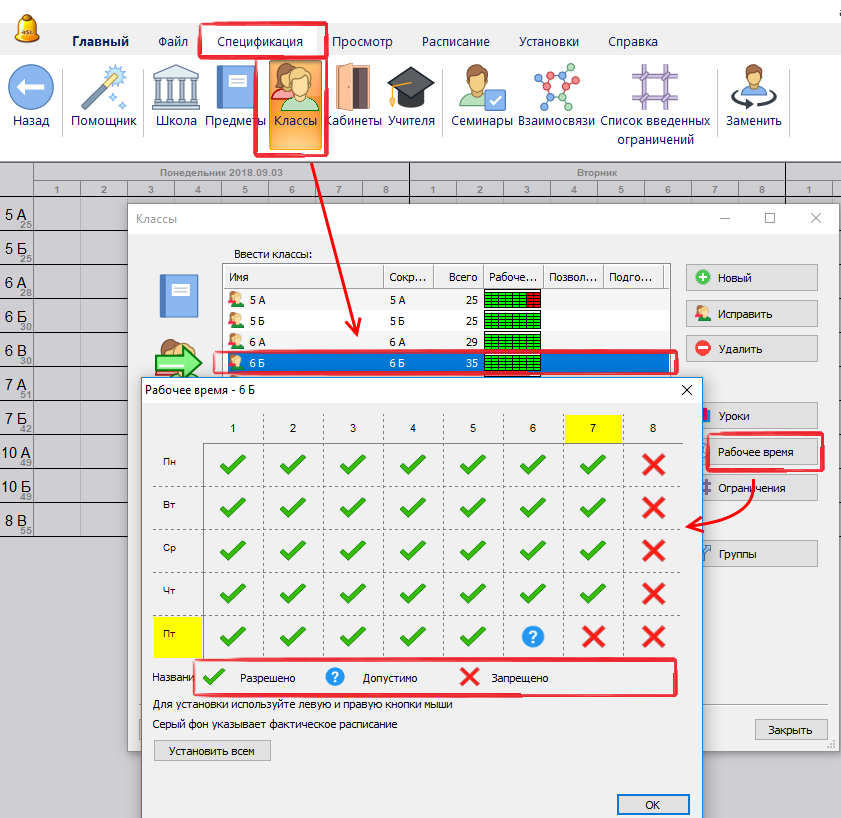Image resolution: width=841 pixels, height=818 pixels.
Task: Click Список введенных ограничений icon
Action: [x=655, y=88]
